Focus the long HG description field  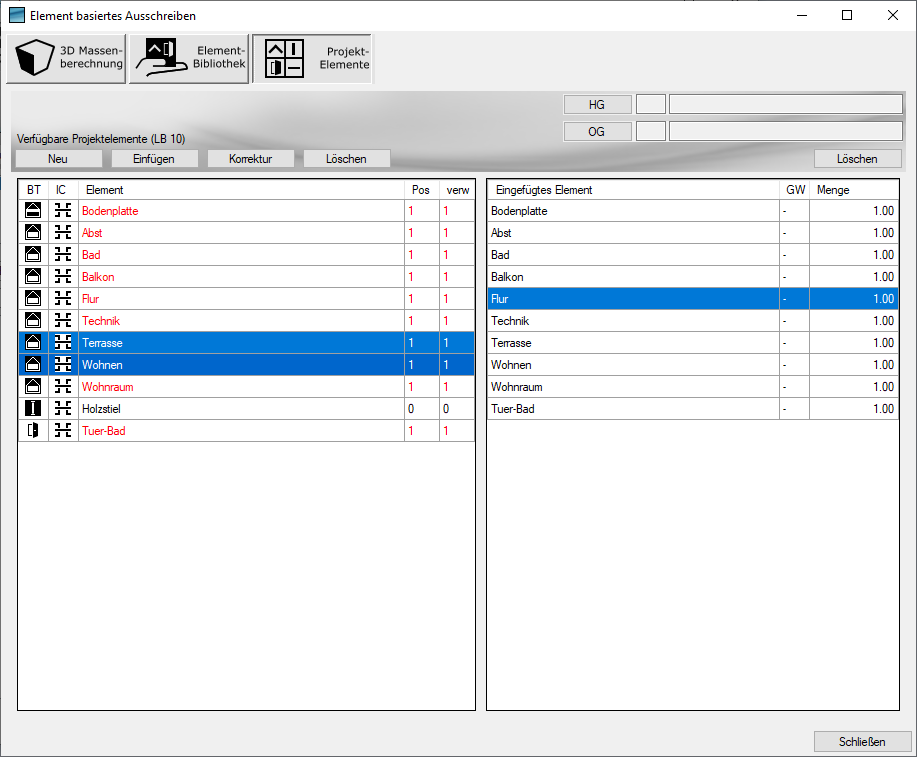[x=785, y=105]
